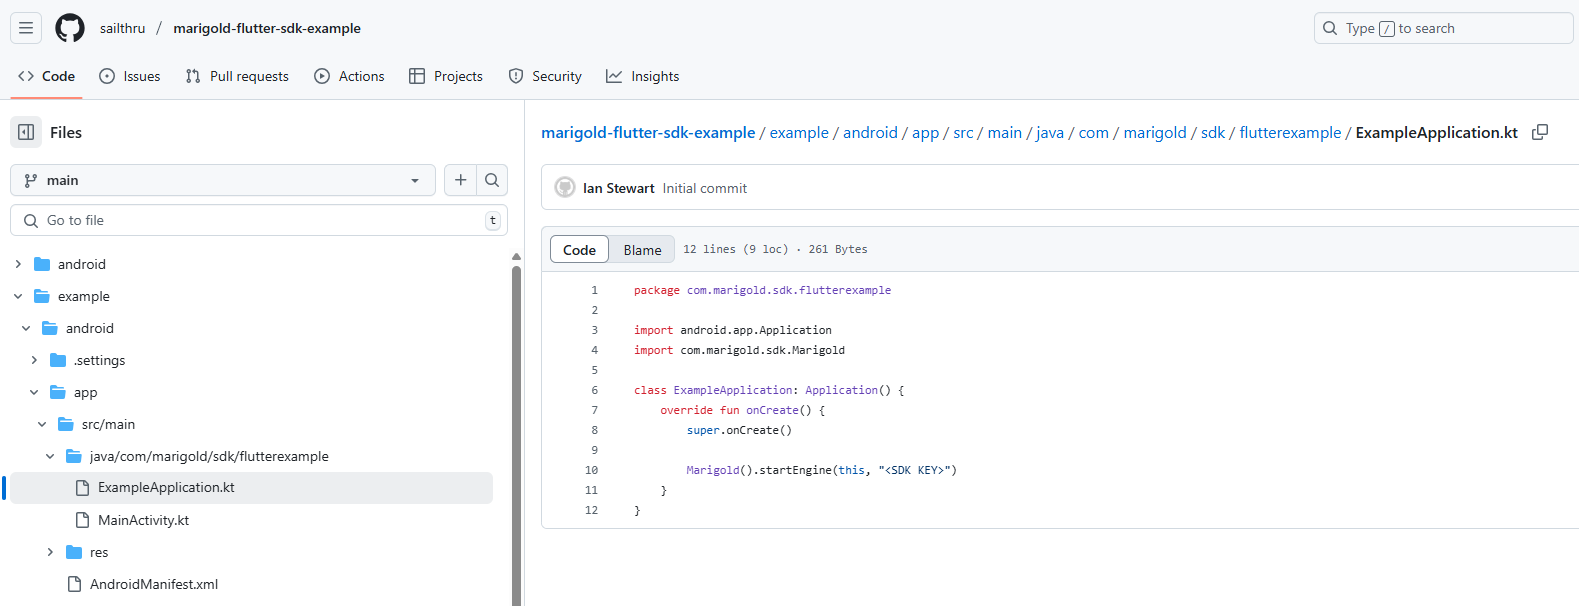
Task: Open the hamburger navigation menu
Action: (x=26, y=28)
